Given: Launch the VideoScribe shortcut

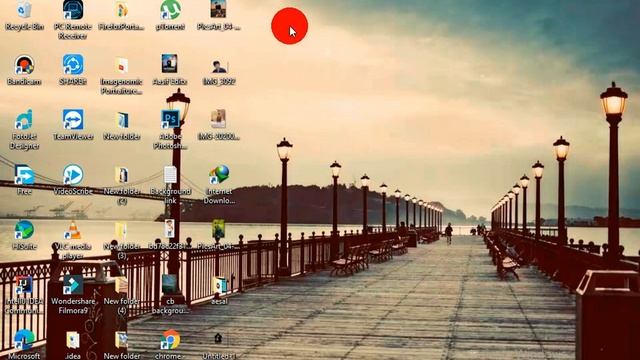Looking at the screenshot, I should point(73,175).
